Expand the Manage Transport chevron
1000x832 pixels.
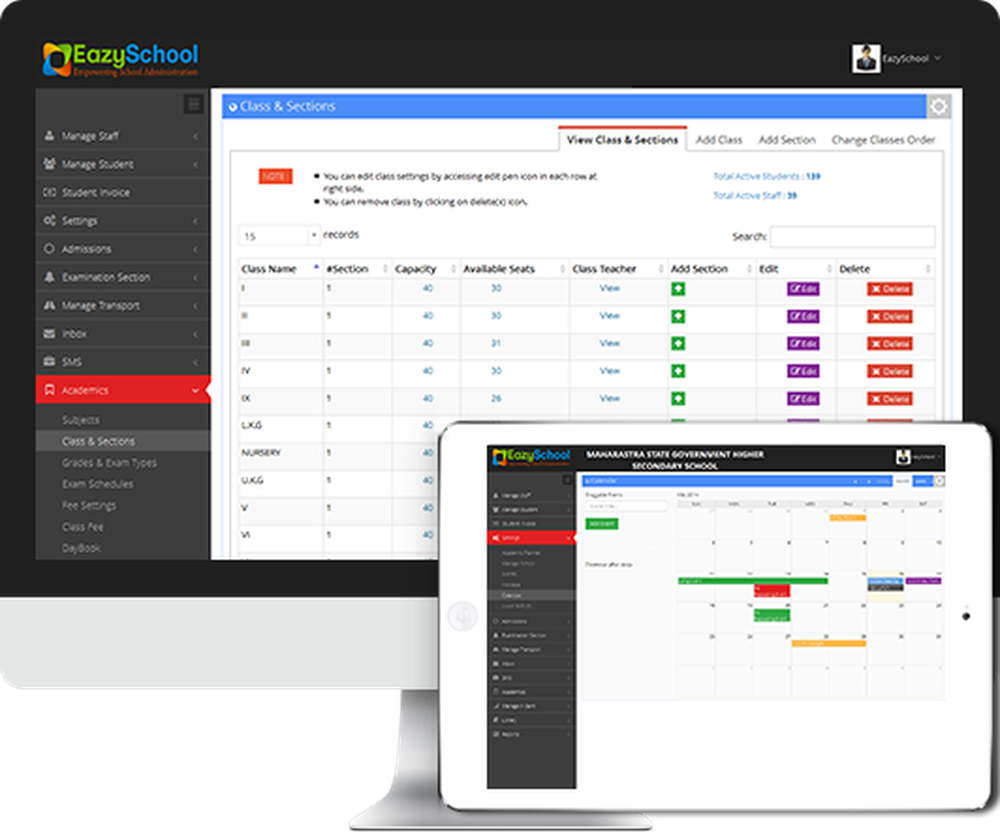[195, 306]
